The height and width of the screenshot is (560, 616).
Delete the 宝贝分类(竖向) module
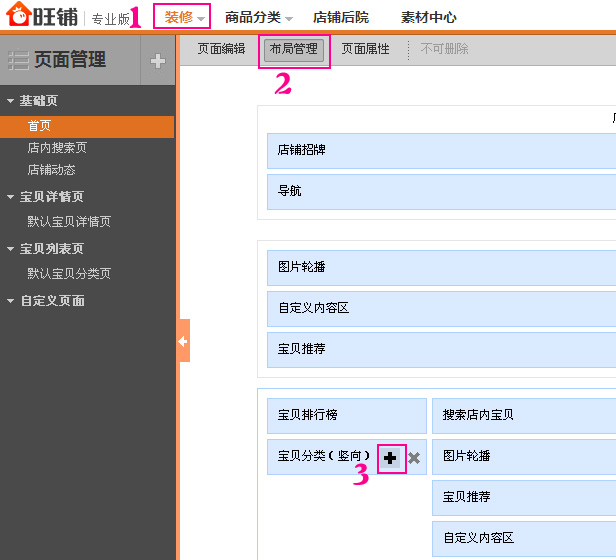tap(414, 457)
